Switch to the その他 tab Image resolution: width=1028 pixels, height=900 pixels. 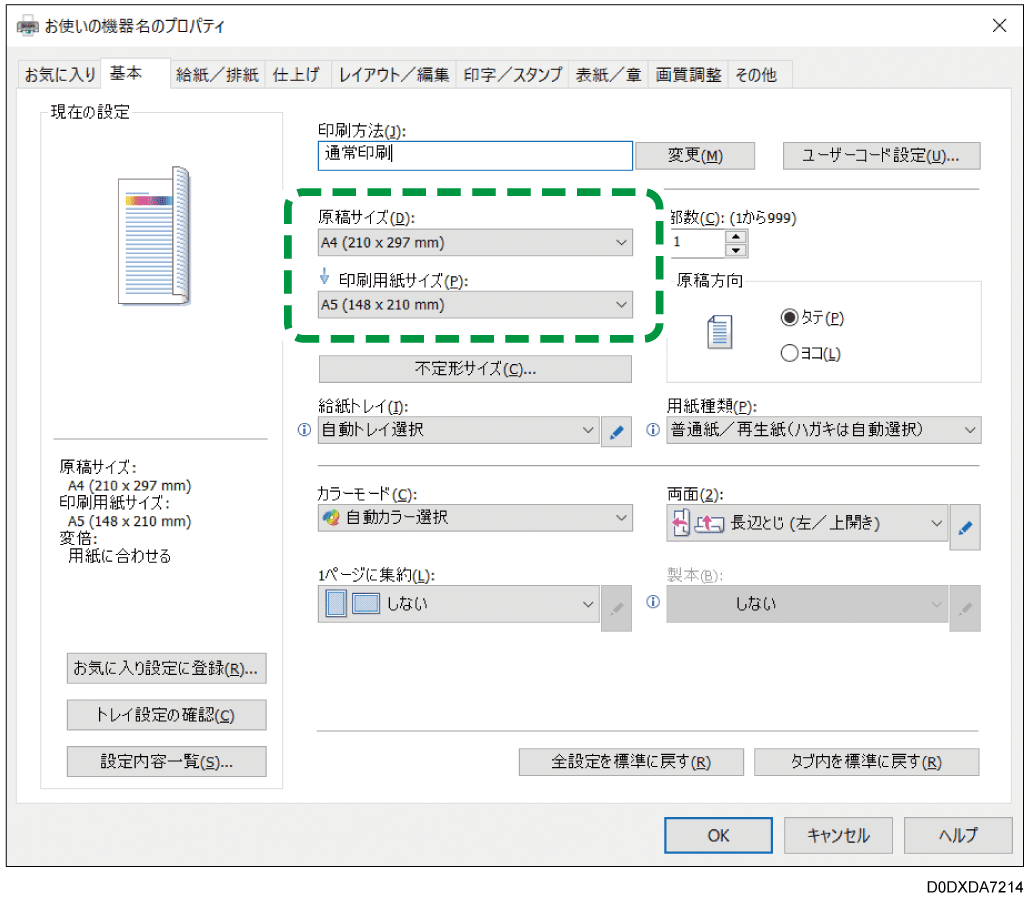point(758,73)
